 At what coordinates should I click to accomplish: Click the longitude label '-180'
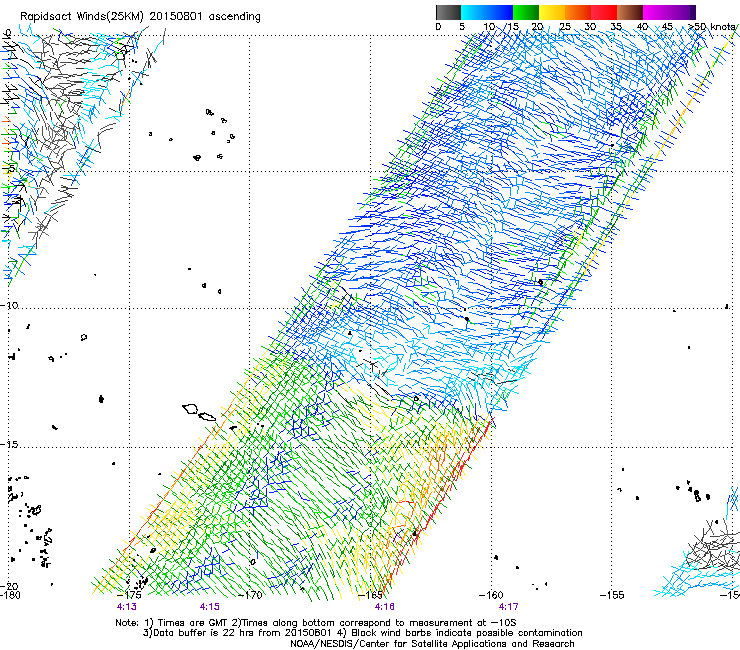pyautogui.click(x=10, y=595)
